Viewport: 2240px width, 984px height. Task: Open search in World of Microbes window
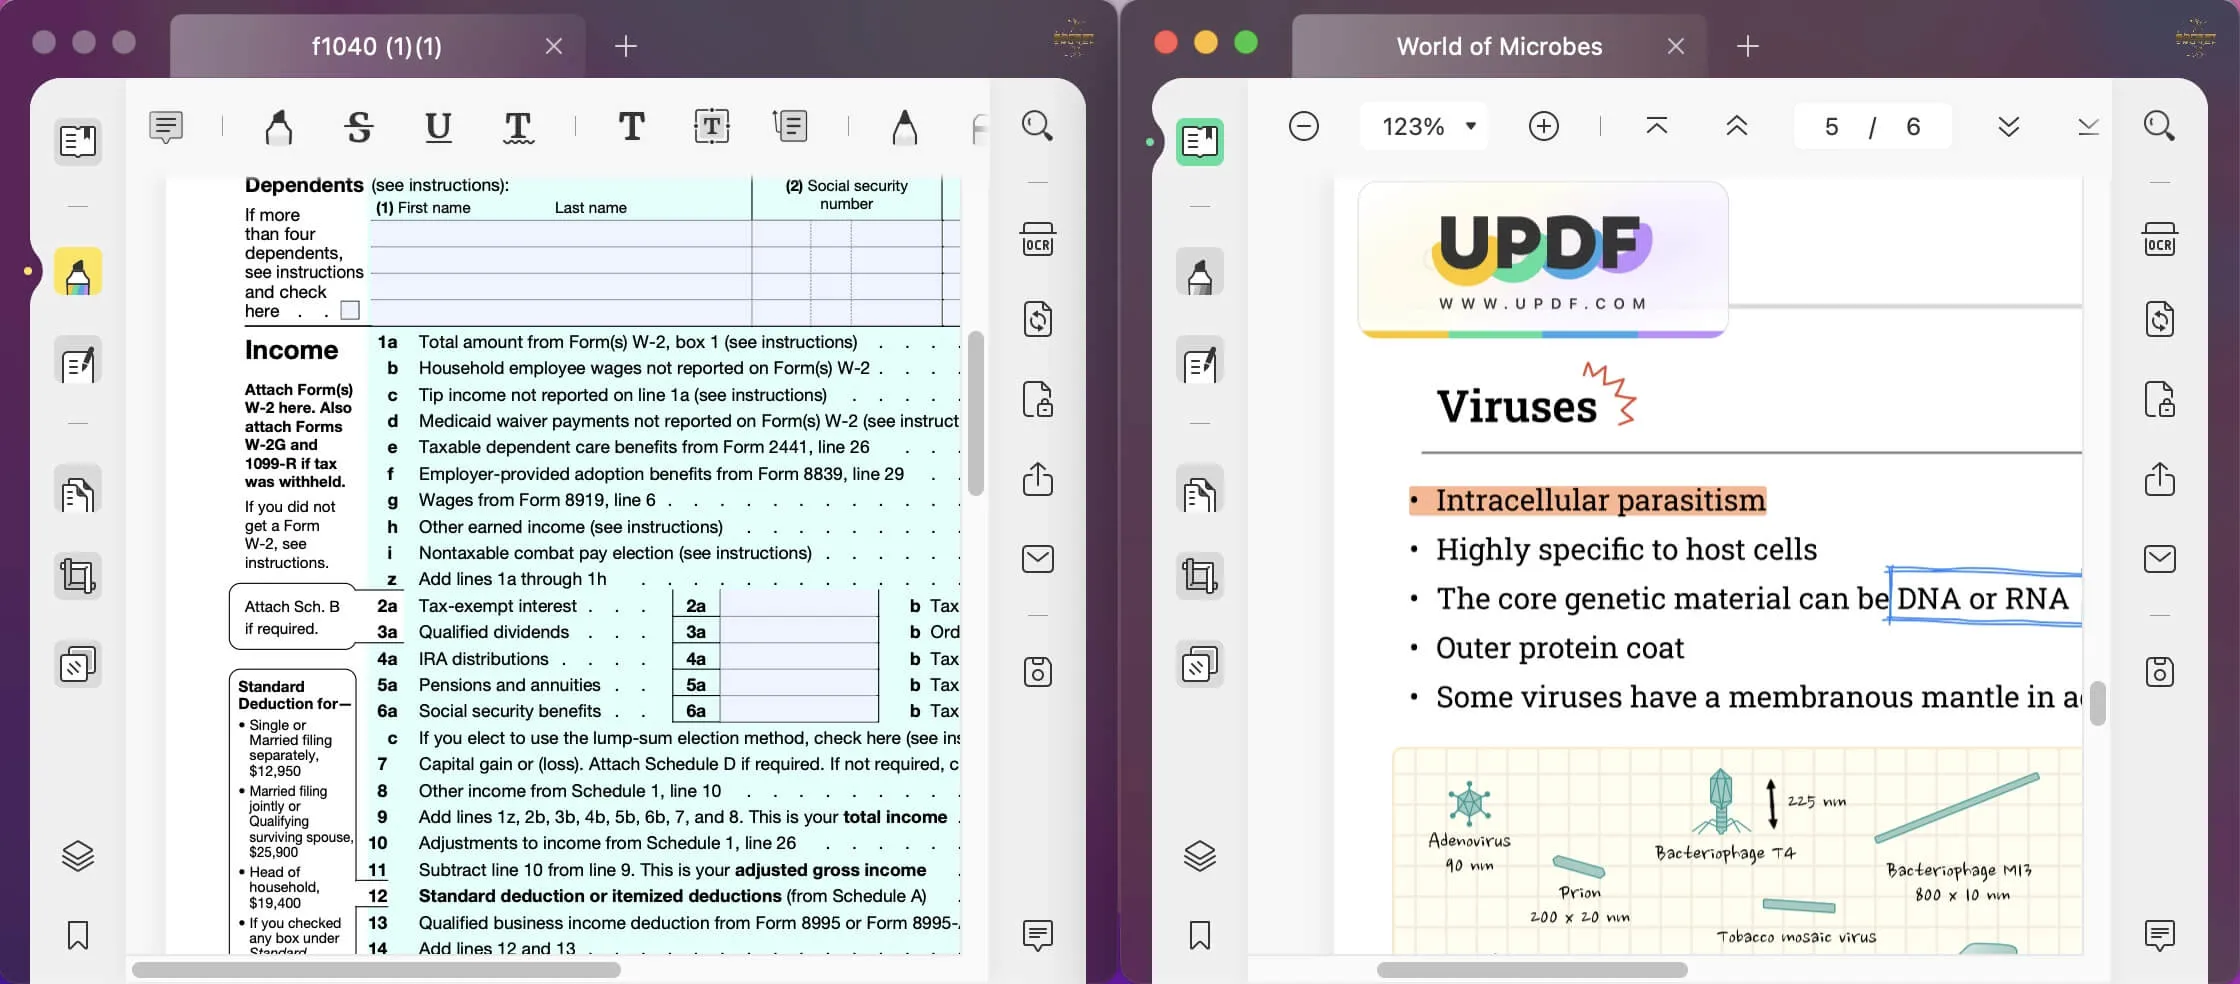tap(2159, 127)
